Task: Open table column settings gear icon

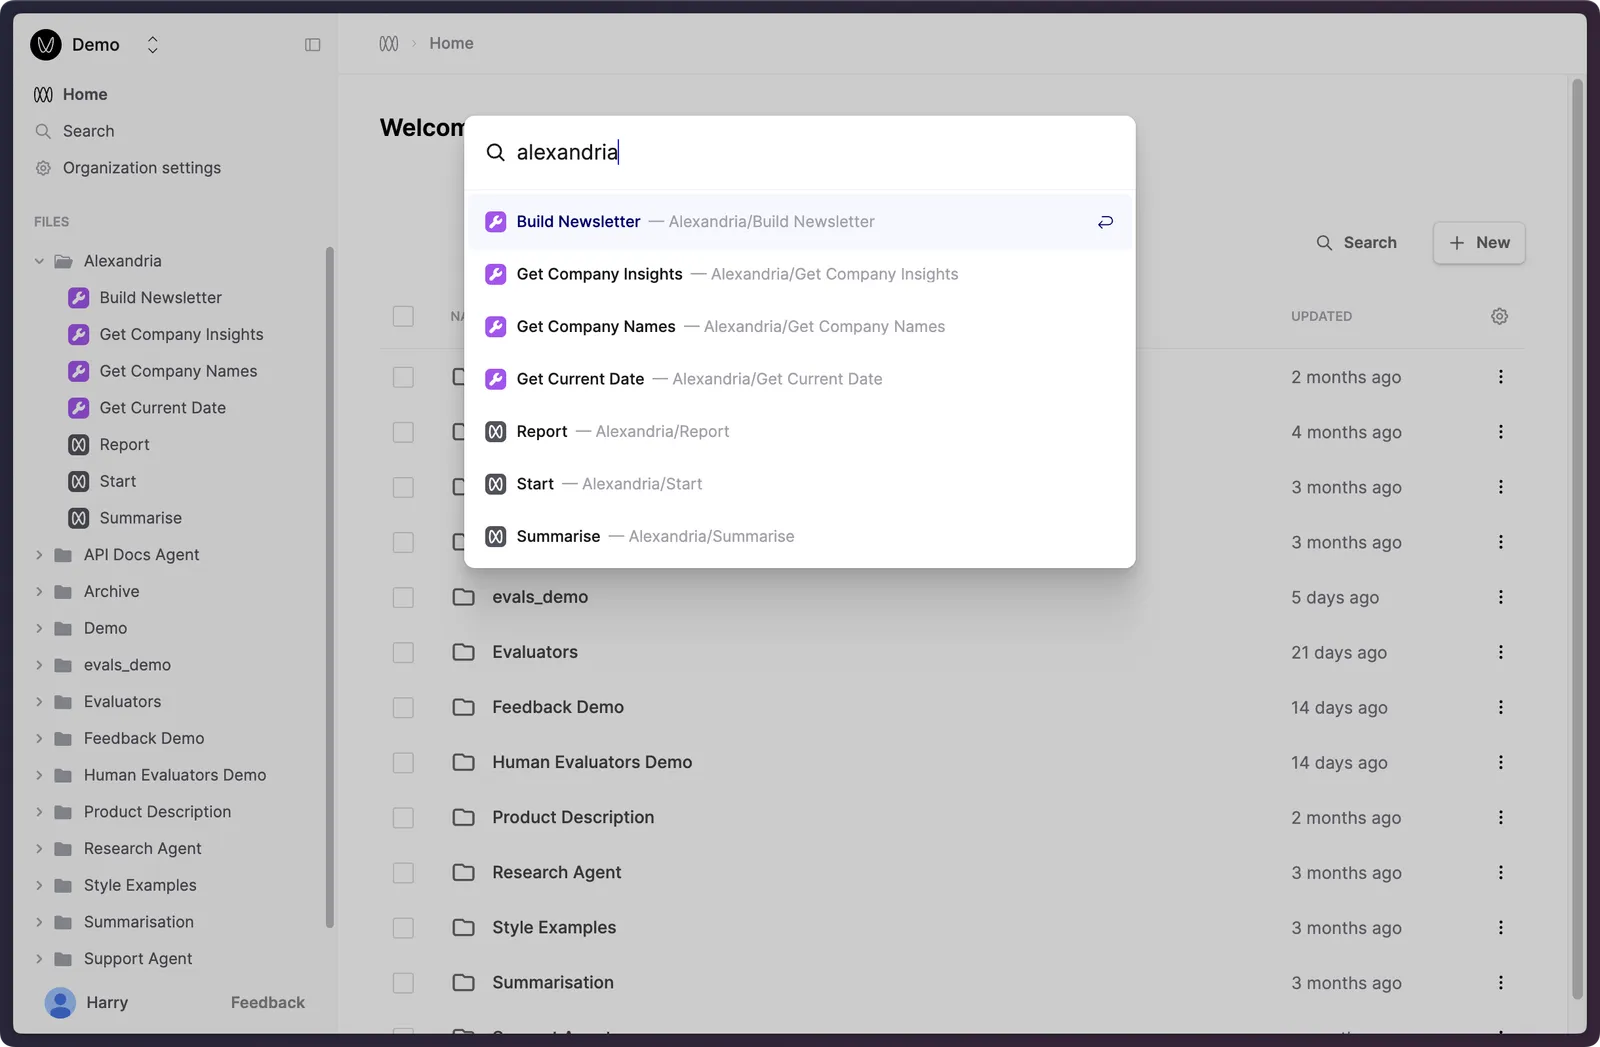Action: 1499,316
